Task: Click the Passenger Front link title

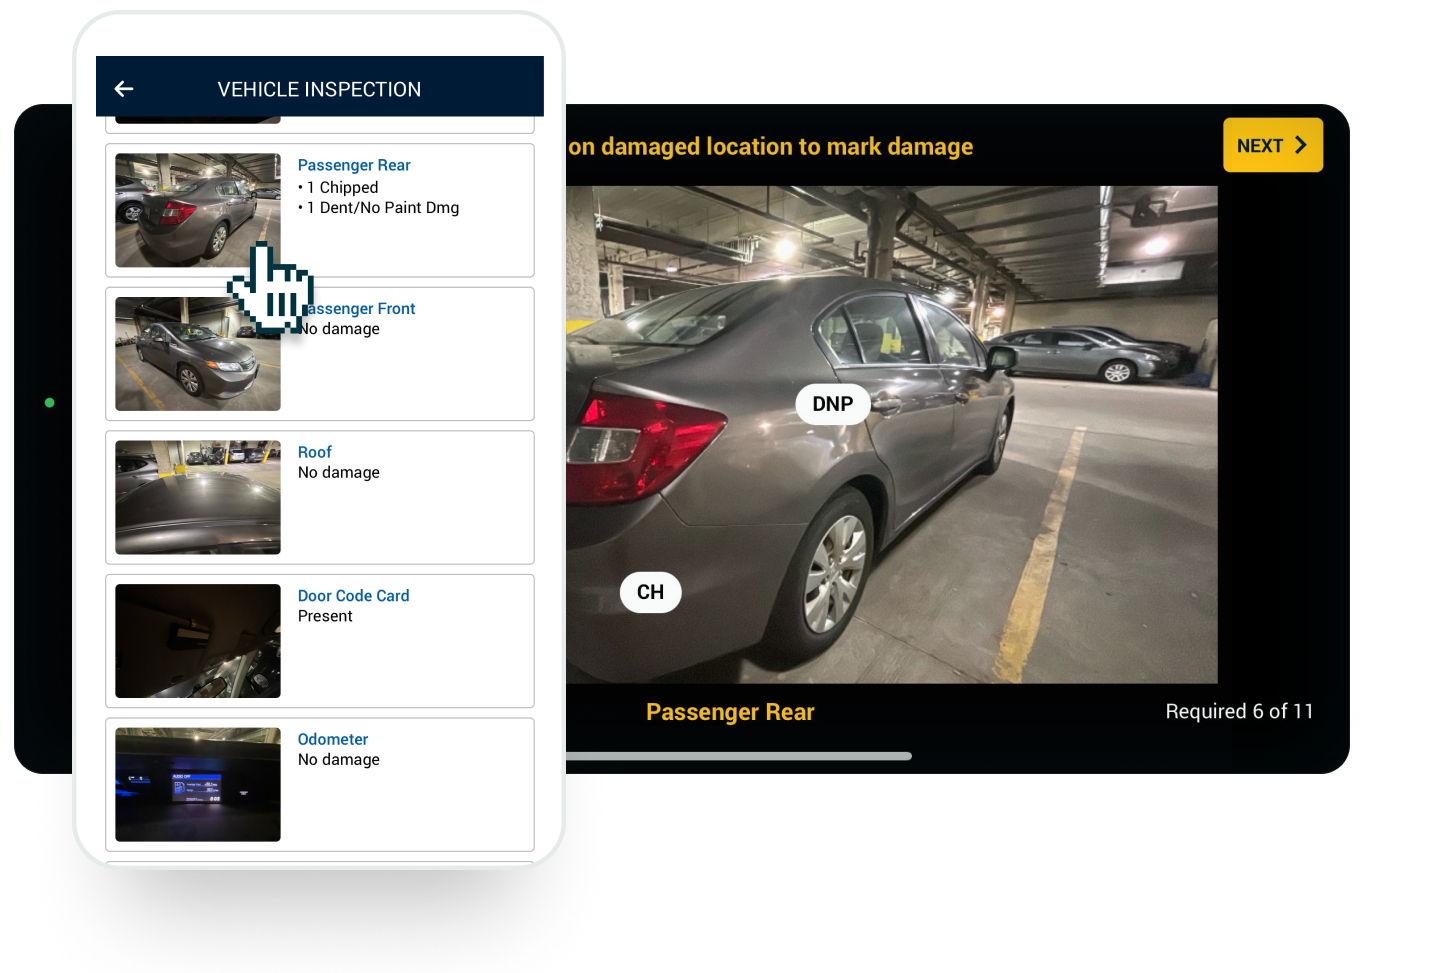Action: click(365, 309)
